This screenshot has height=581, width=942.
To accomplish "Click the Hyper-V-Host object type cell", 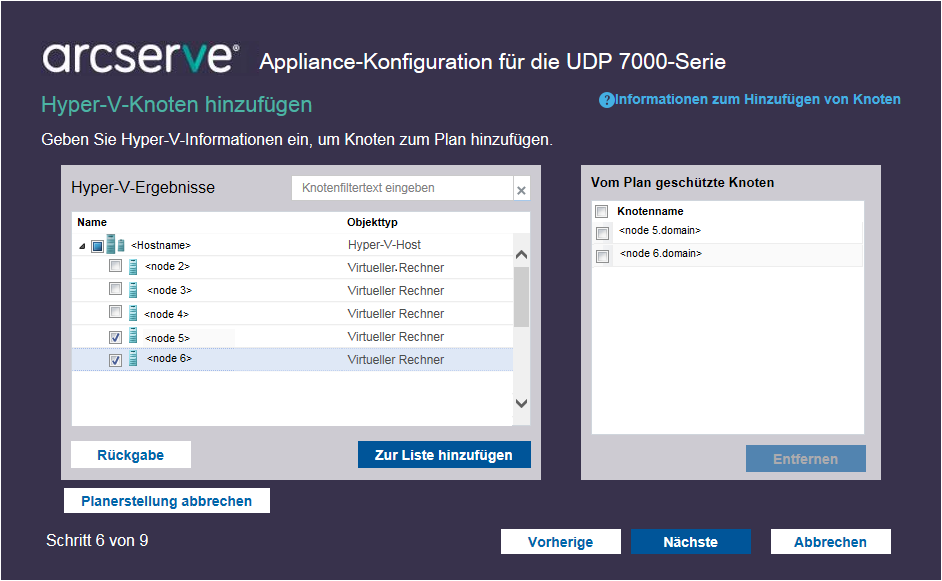I will [384, 245].
